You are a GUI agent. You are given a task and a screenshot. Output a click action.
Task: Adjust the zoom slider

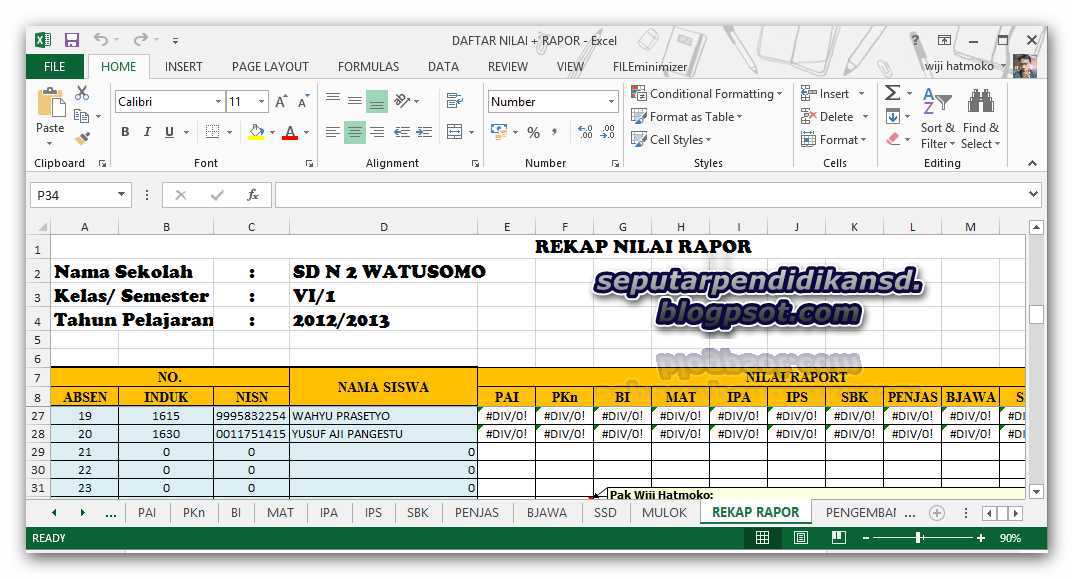pyautogui.click(x=919, y=537)
